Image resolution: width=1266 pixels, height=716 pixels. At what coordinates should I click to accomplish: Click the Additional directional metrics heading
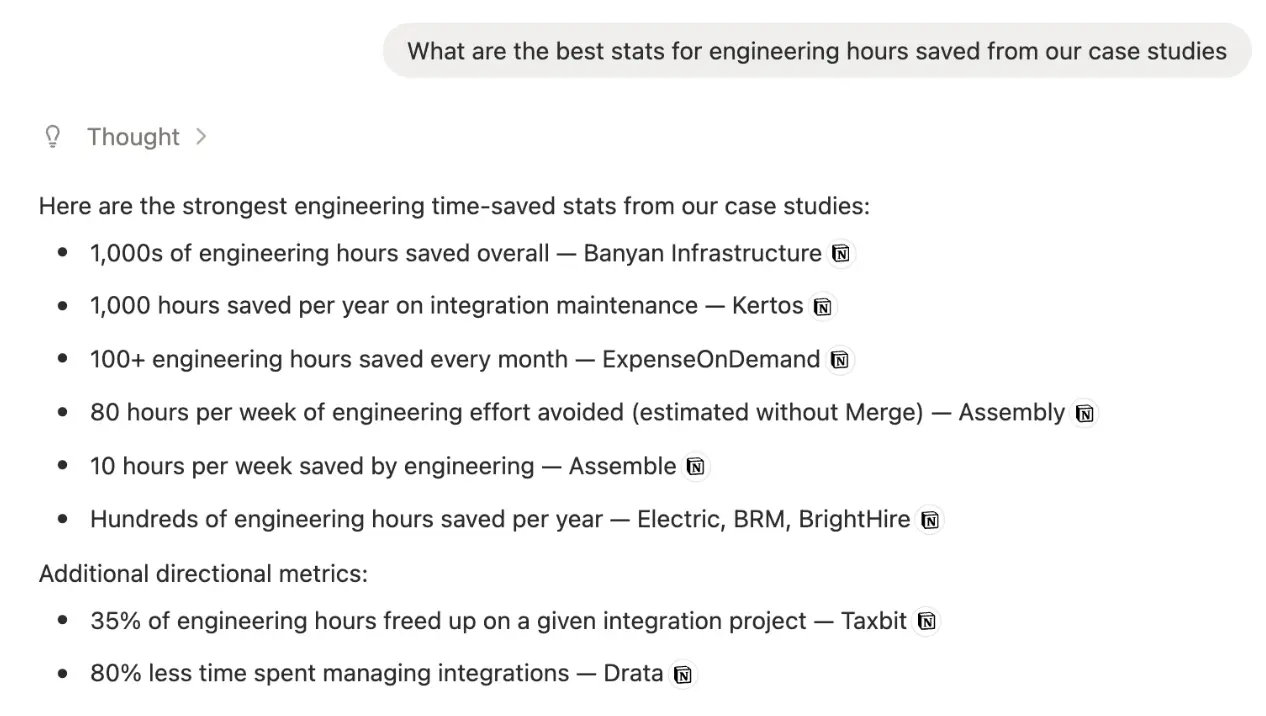coord(203,573)
